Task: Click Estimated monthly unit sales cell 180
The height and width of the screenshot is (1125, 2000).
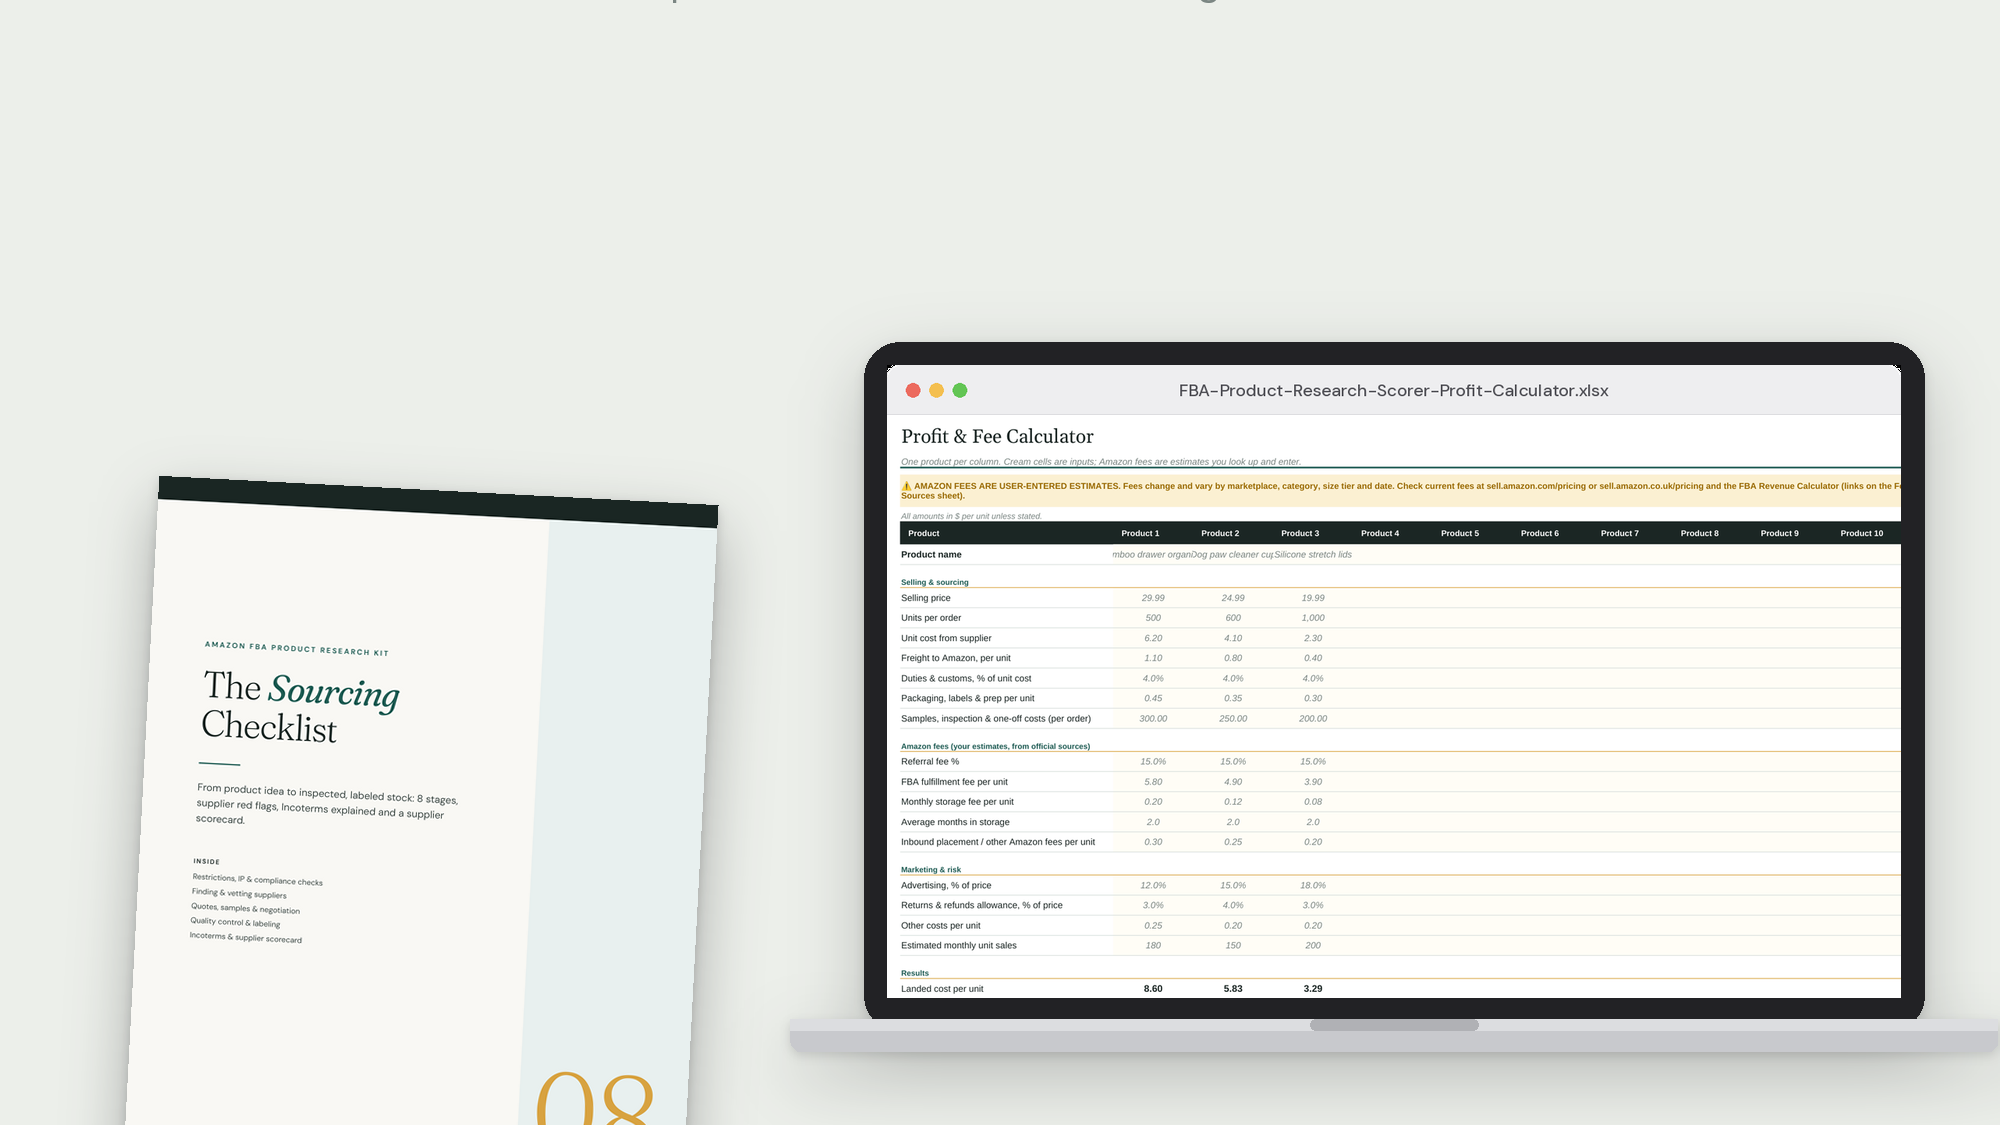Action: [1153, 946]
